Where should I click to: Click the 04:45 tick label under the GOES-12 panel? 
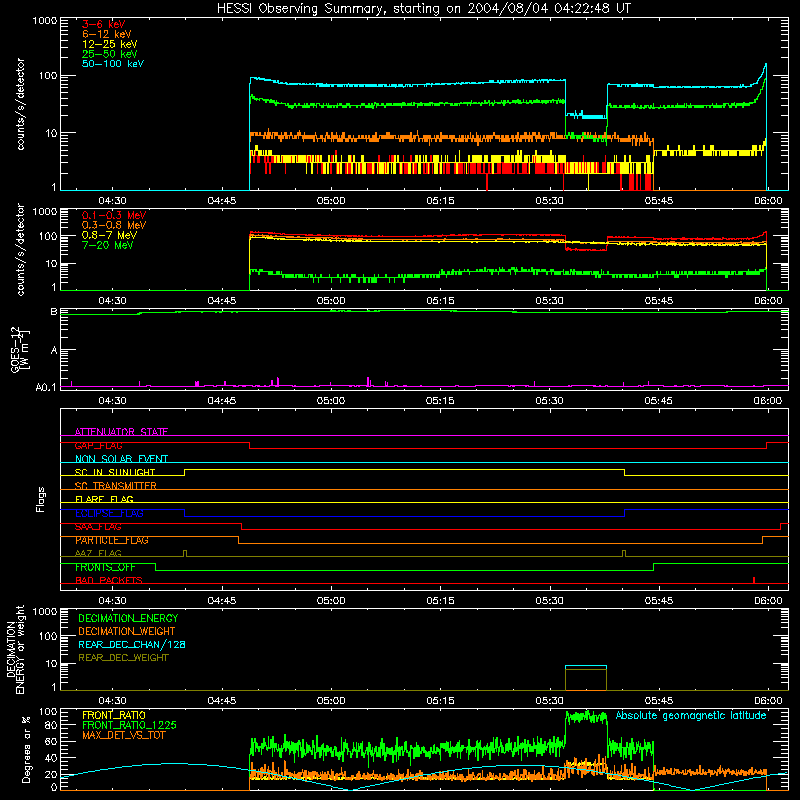pyautogui.click(x=221, y=401)
